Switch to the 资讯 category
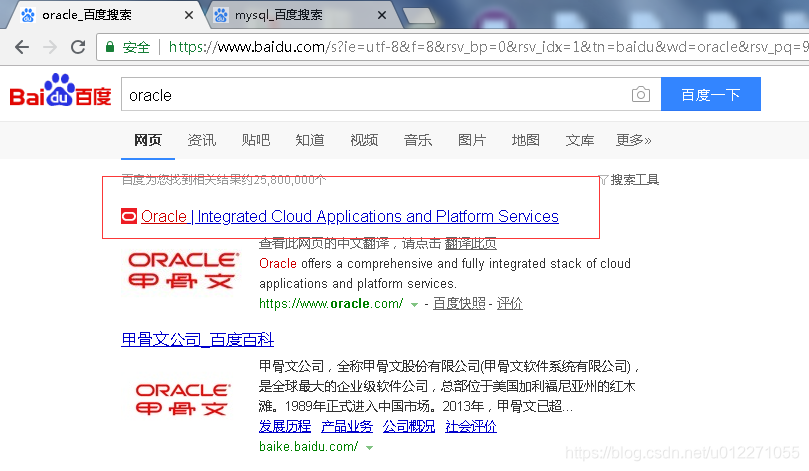Viewport: 809px width, 471px height. (x=202, y=140)
